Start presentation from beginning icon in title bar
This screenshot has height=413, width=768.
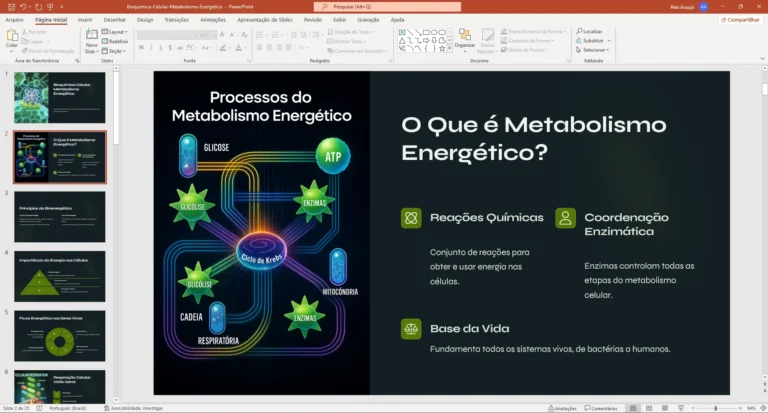pos(50,7)
